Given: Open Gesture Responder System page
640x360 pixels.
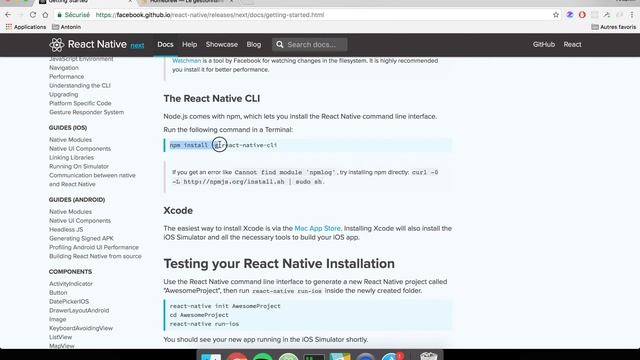Looking at the screenshot, I should 87,112.
